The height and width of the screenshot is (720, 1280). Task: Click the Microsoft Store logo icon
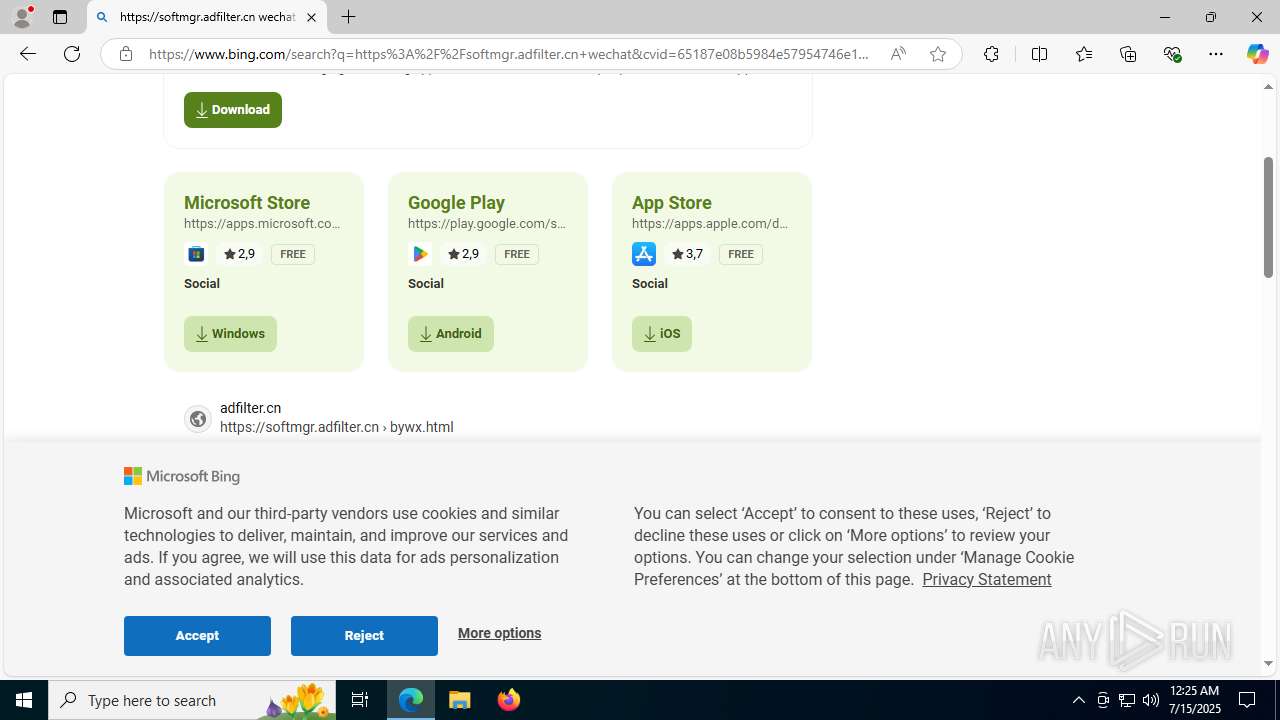196,254
